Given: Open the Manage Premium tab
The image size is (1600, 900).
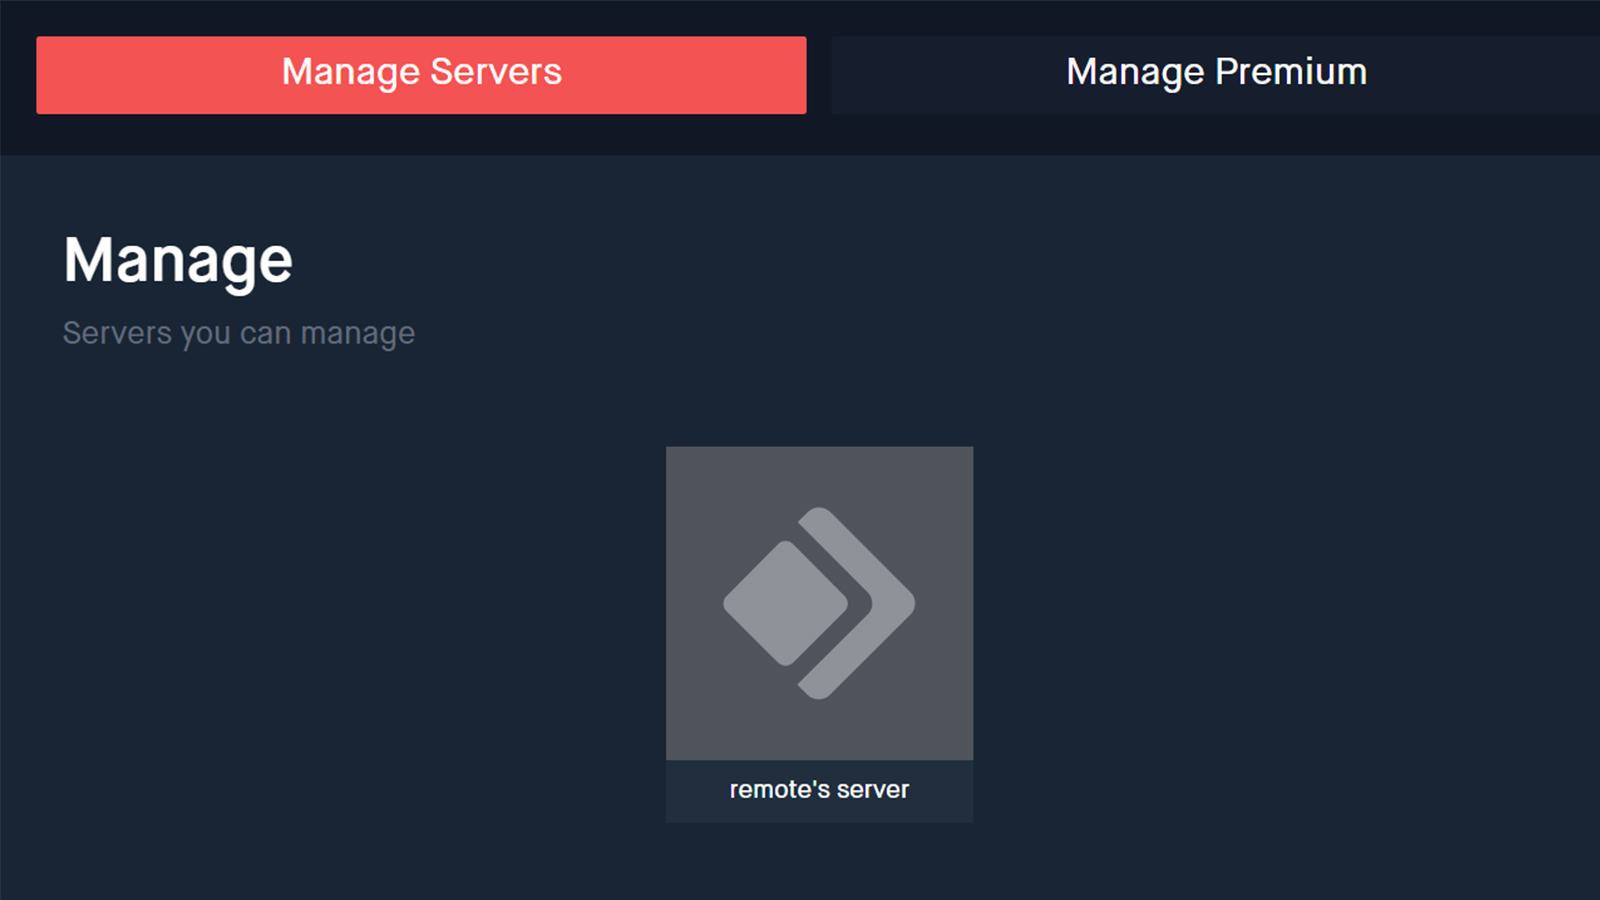Looking at the screenshot, I should (x=1215, y=75).
